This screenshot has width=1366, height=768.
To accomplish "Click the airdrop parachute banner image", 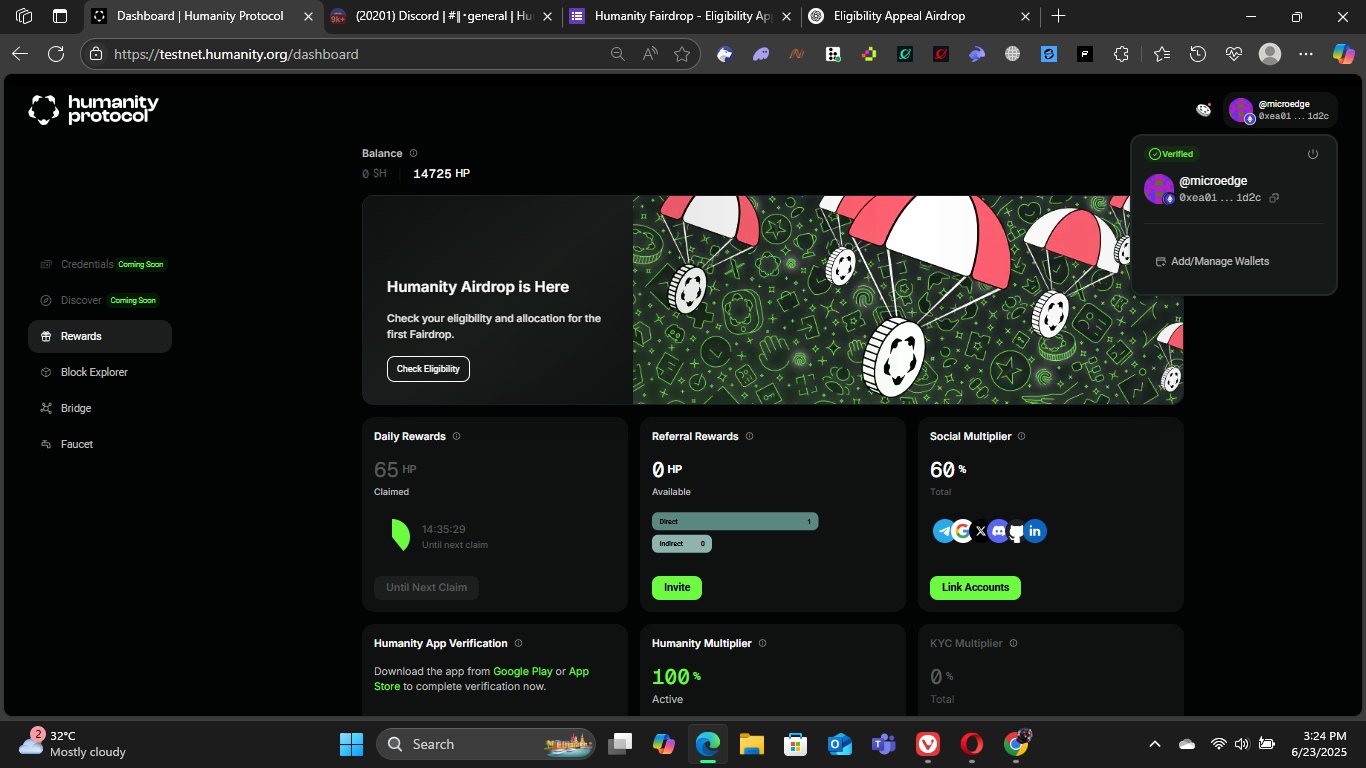I will point(908,300).
